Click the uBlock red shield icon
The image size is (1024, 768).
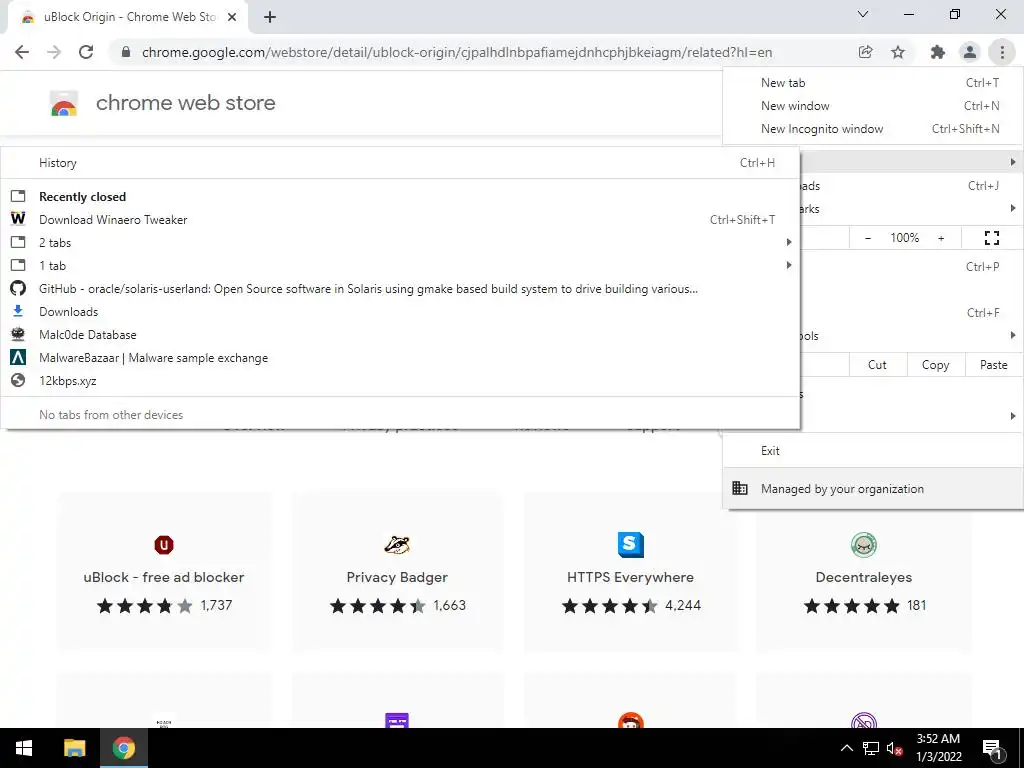(x=164, y=545)
